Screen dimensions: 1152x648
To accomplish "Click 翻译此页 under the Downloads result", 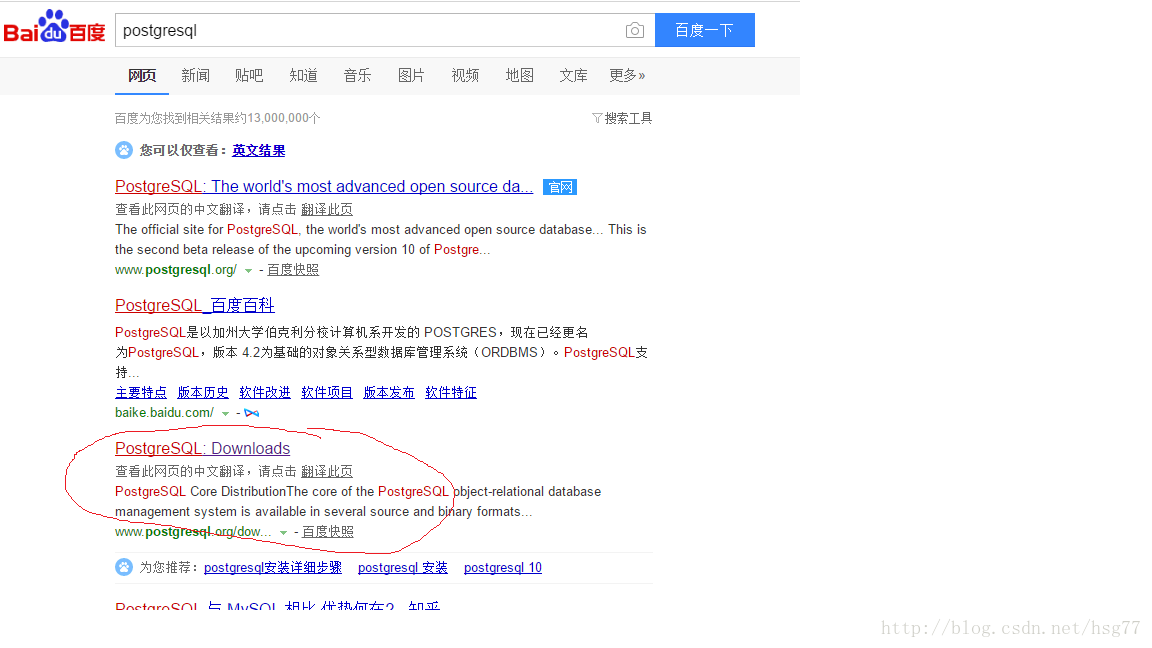I will (327, 471).
